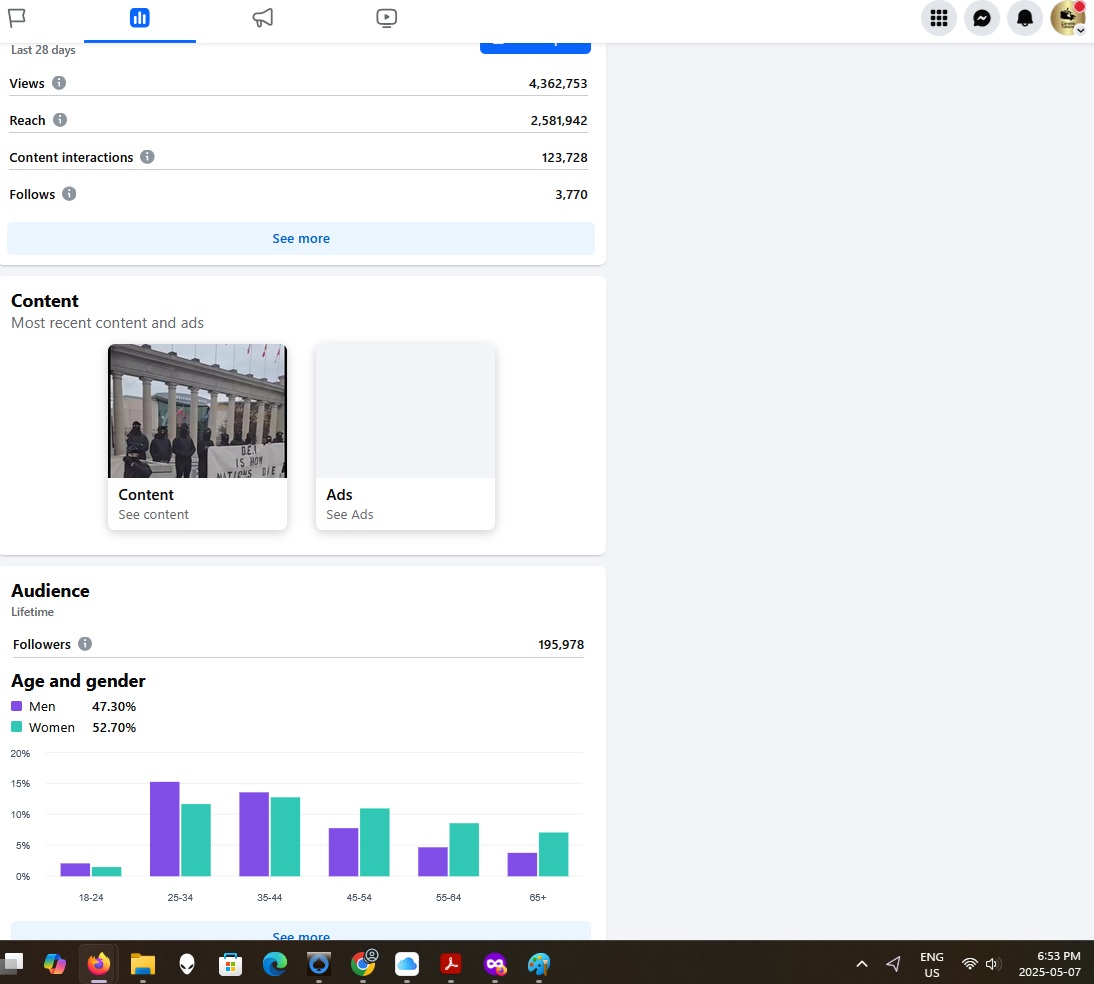Viewport: 1094px width, 984px height.
Task: Click the purple Men bar for 25-34
Action: pos(165,829)
